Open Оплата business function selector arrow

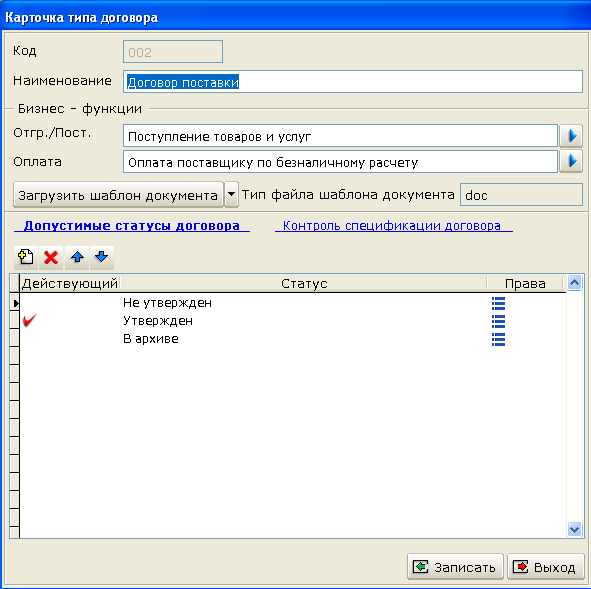coord(571,161)
